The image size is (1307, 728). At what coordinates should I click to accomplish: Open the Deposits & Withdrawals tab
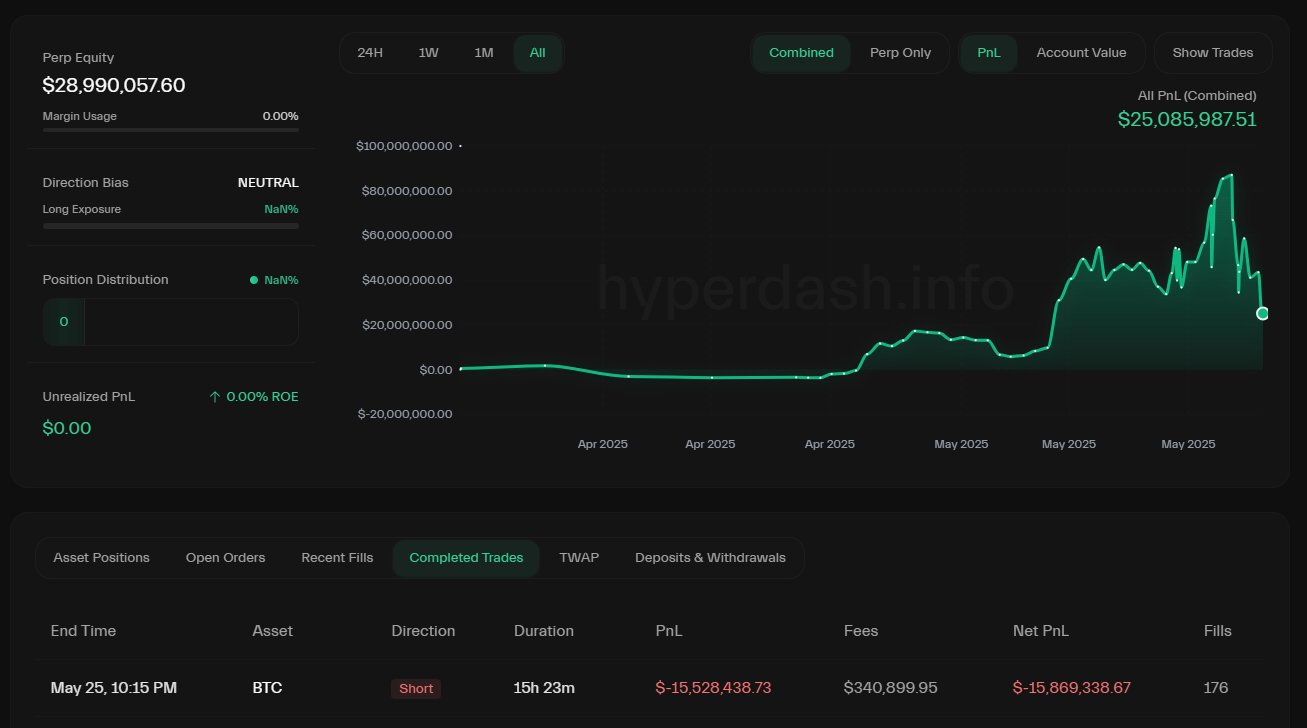710,558
